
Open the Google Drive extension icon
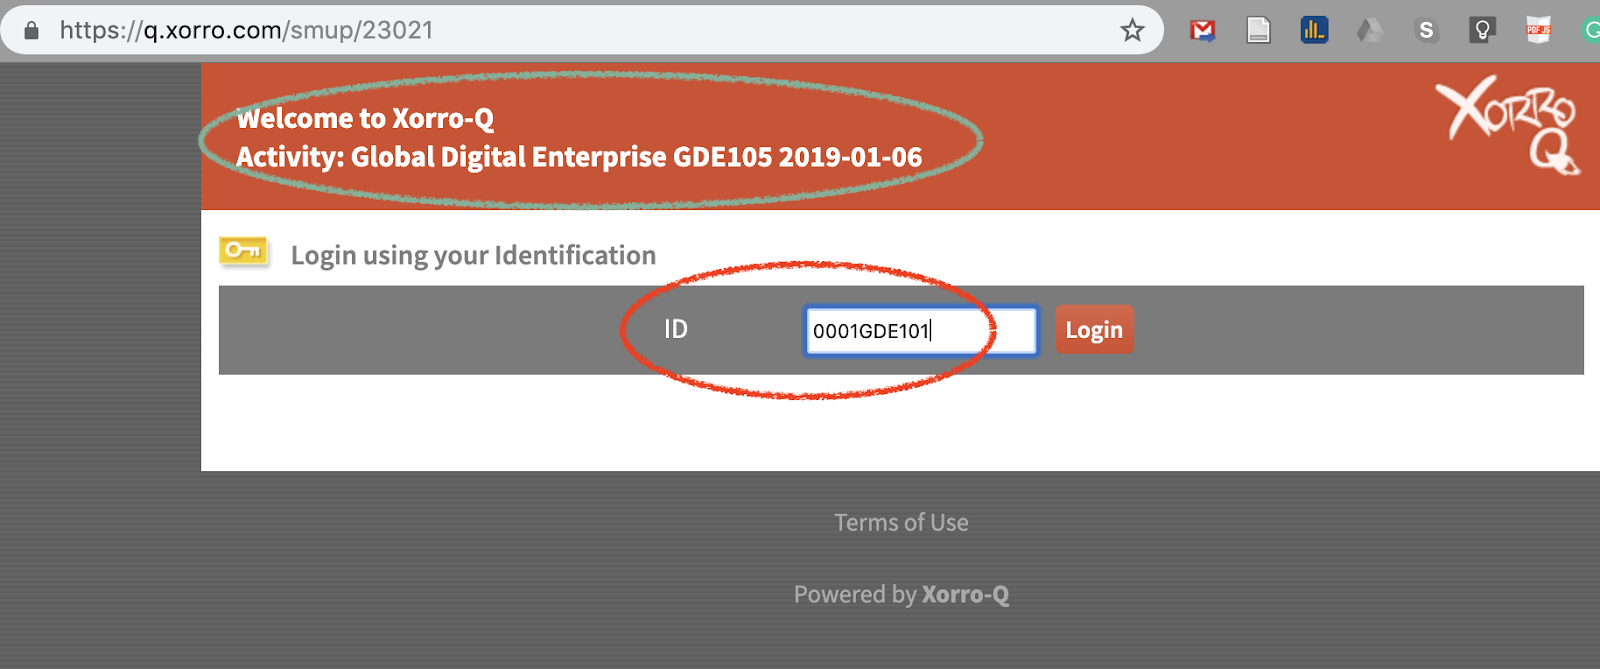[1370, 30]
